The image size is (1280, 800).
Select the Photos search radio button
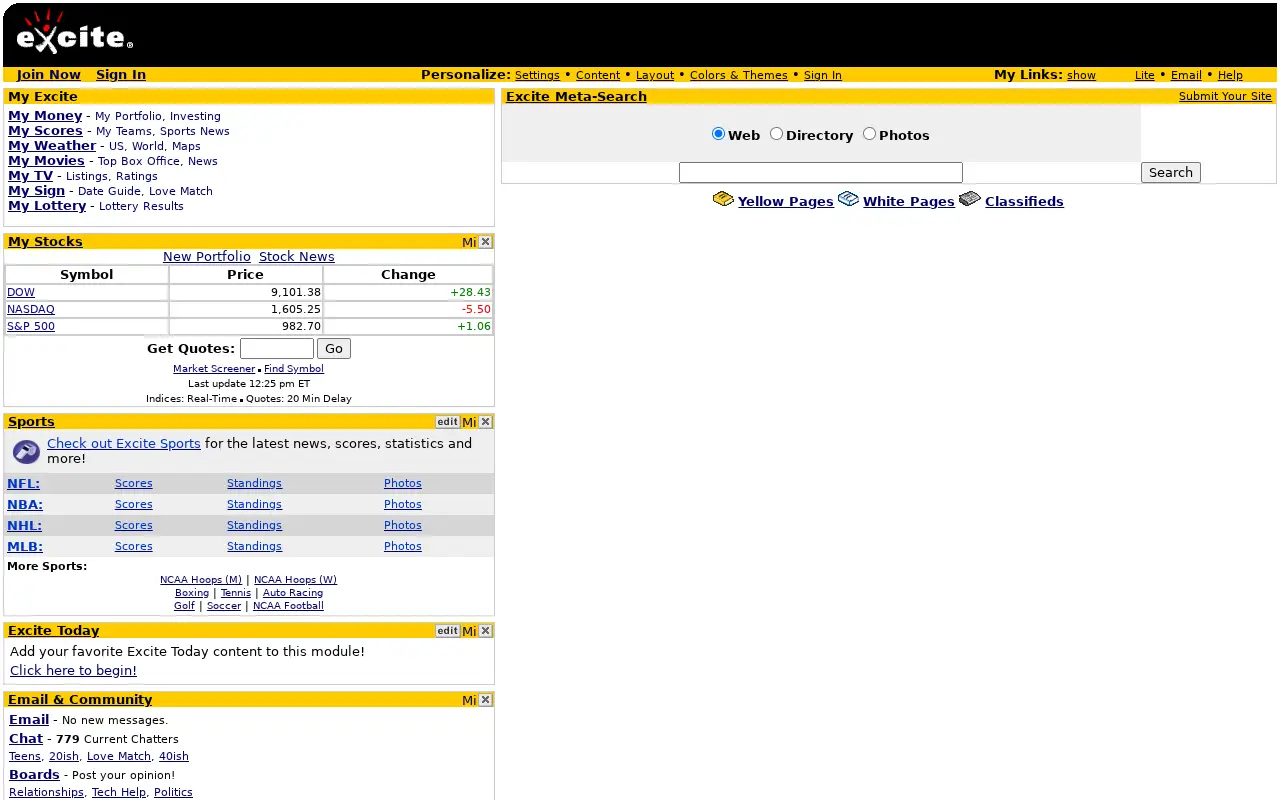pyautogui.click(x=869, y=134)
